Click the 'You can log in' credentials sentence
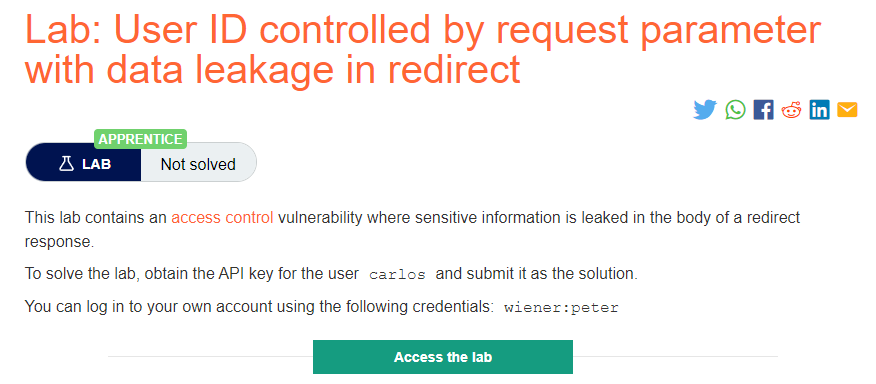 322,307
